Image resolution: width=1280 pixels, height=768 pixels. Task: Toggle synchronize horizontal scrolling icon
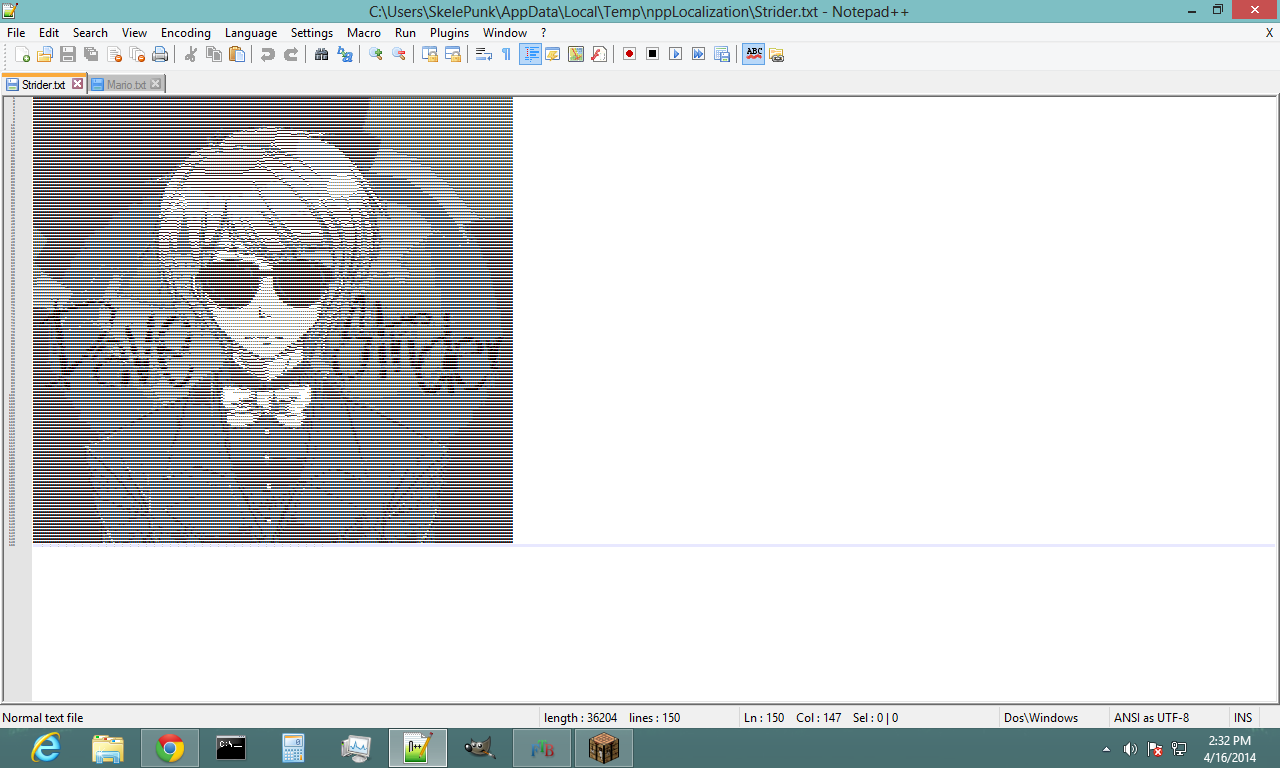(x=452, y=54)
